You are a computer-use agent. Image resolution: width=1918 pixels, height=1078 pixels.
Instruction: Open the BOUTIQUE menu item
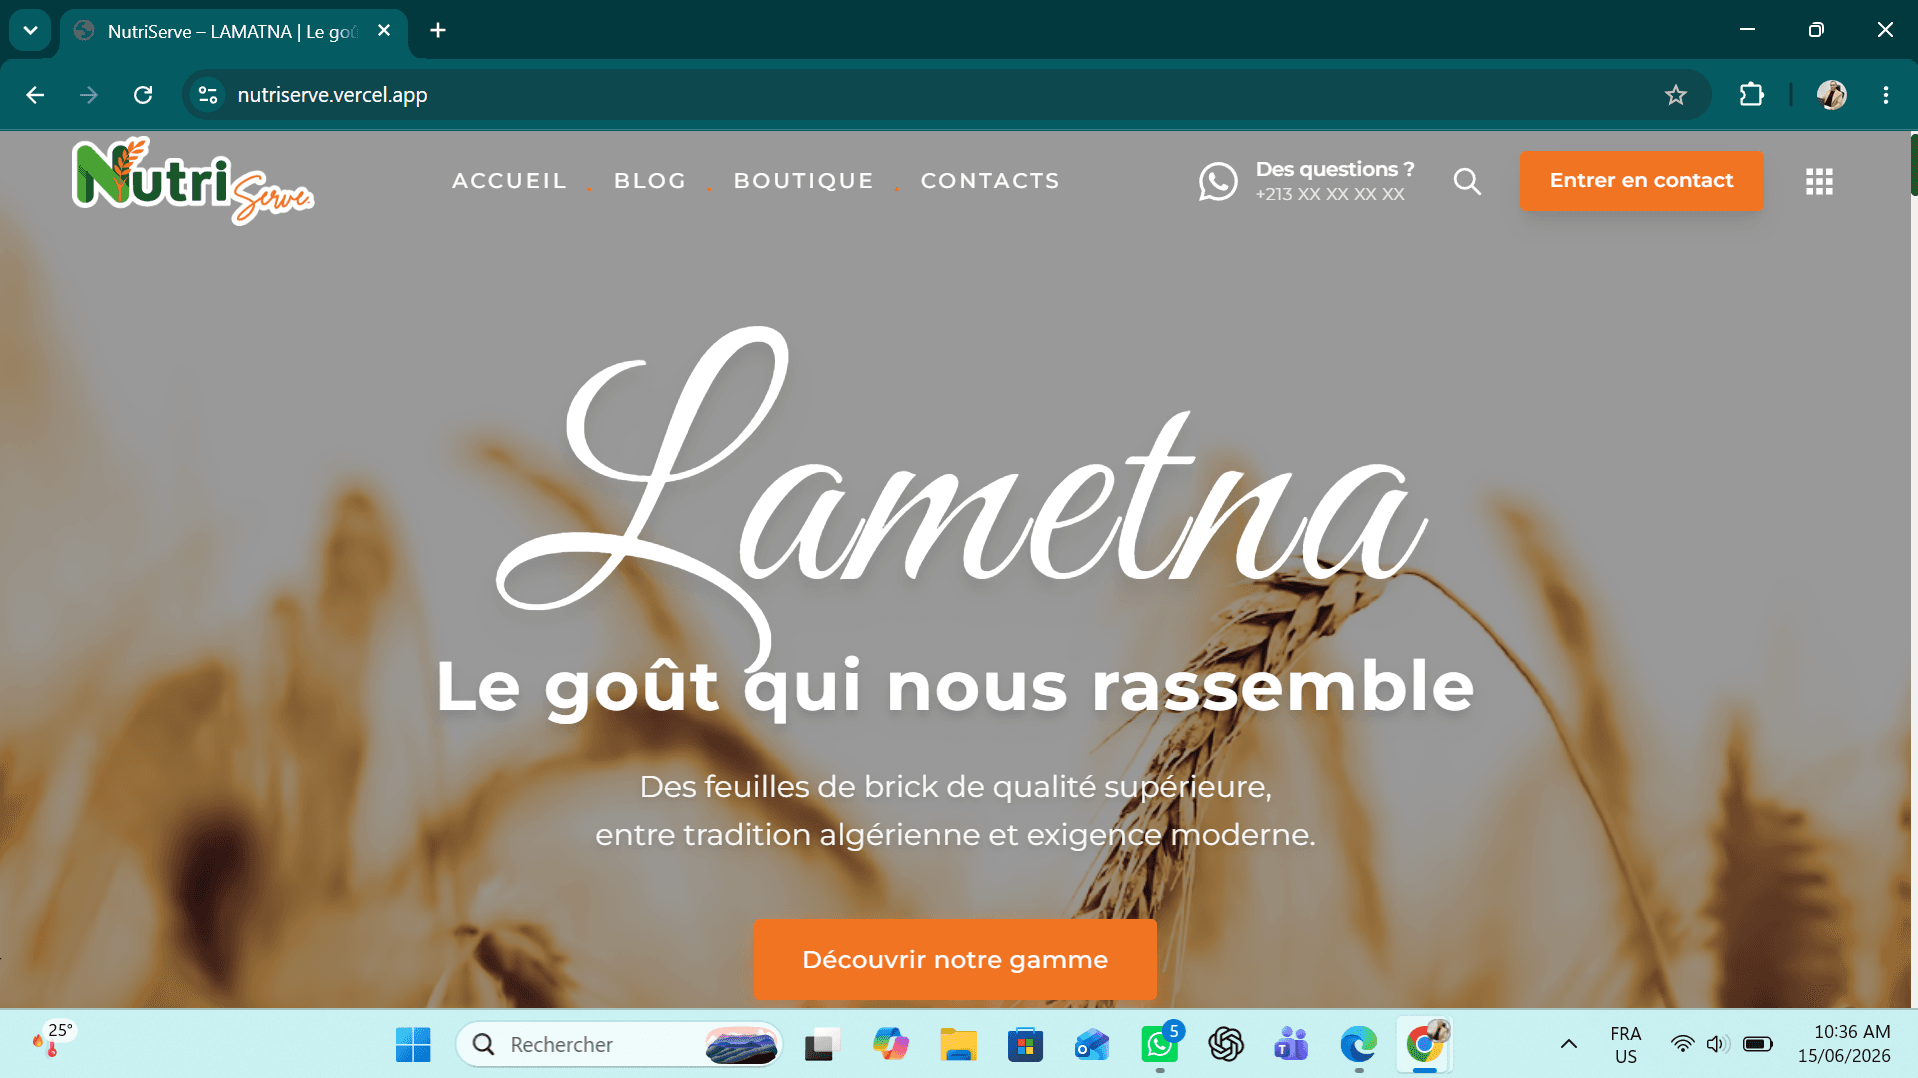click(x=804, y=181)
